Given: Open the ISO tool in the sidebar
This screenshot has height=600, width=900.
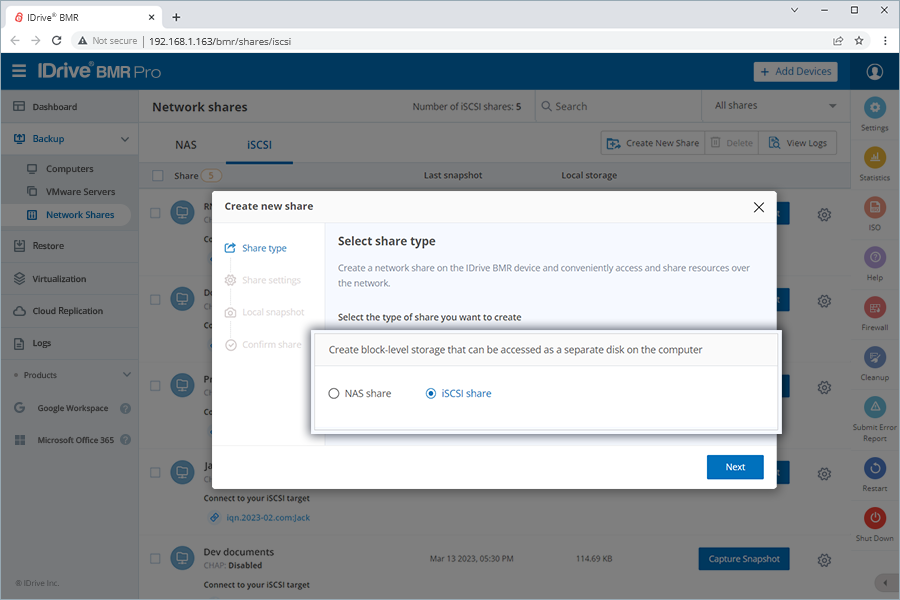Looking at the screenshot, I should (x=874, y=209).
